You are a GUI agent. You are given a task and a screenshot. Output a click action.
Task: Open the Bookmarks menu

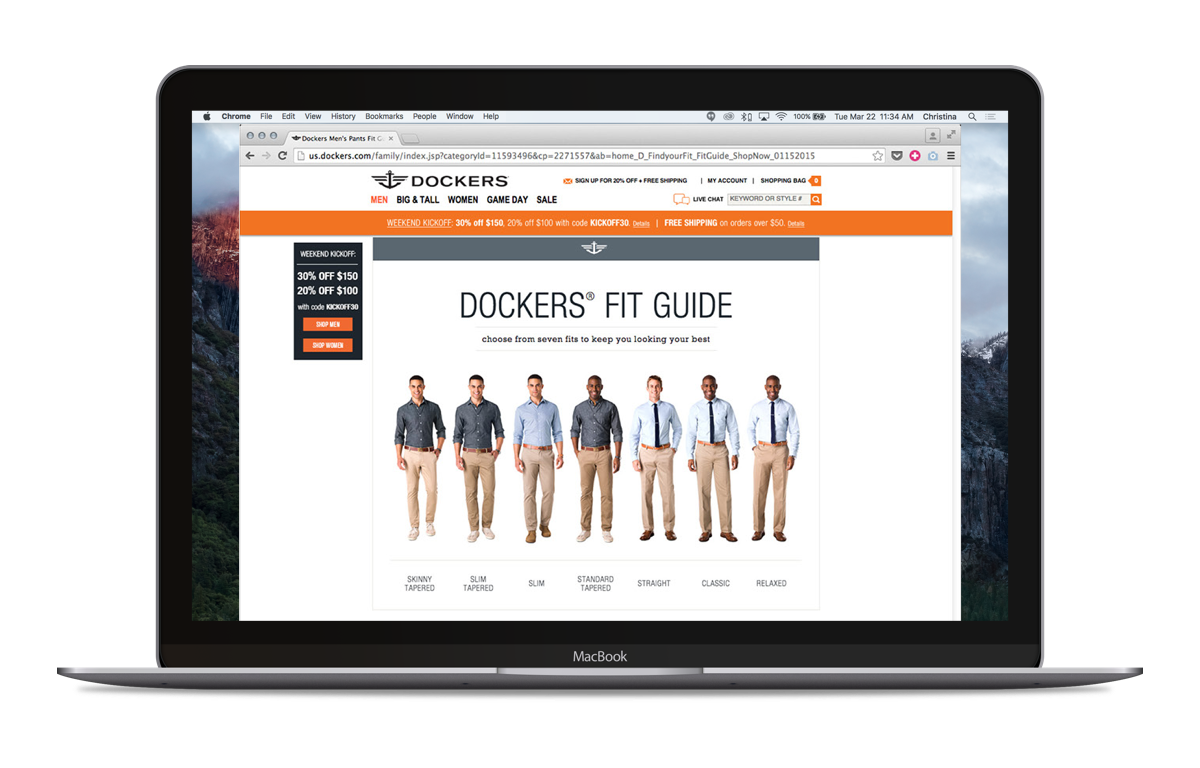tap(384, 117)
